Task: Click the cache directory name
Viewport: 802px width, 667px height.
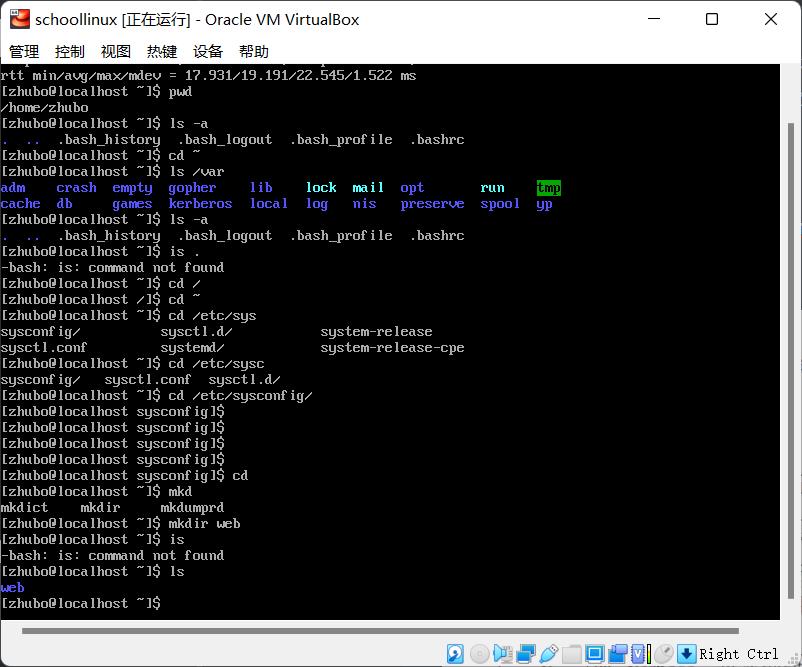Action: (20, 204)
